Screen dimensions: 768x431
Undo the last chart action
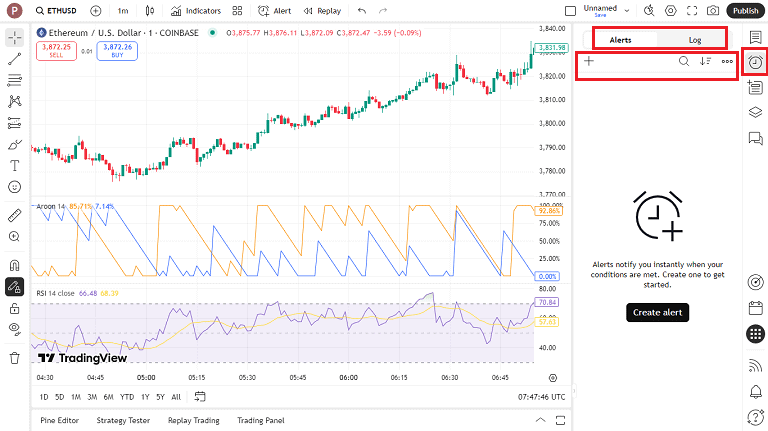[x=362, y=11]
